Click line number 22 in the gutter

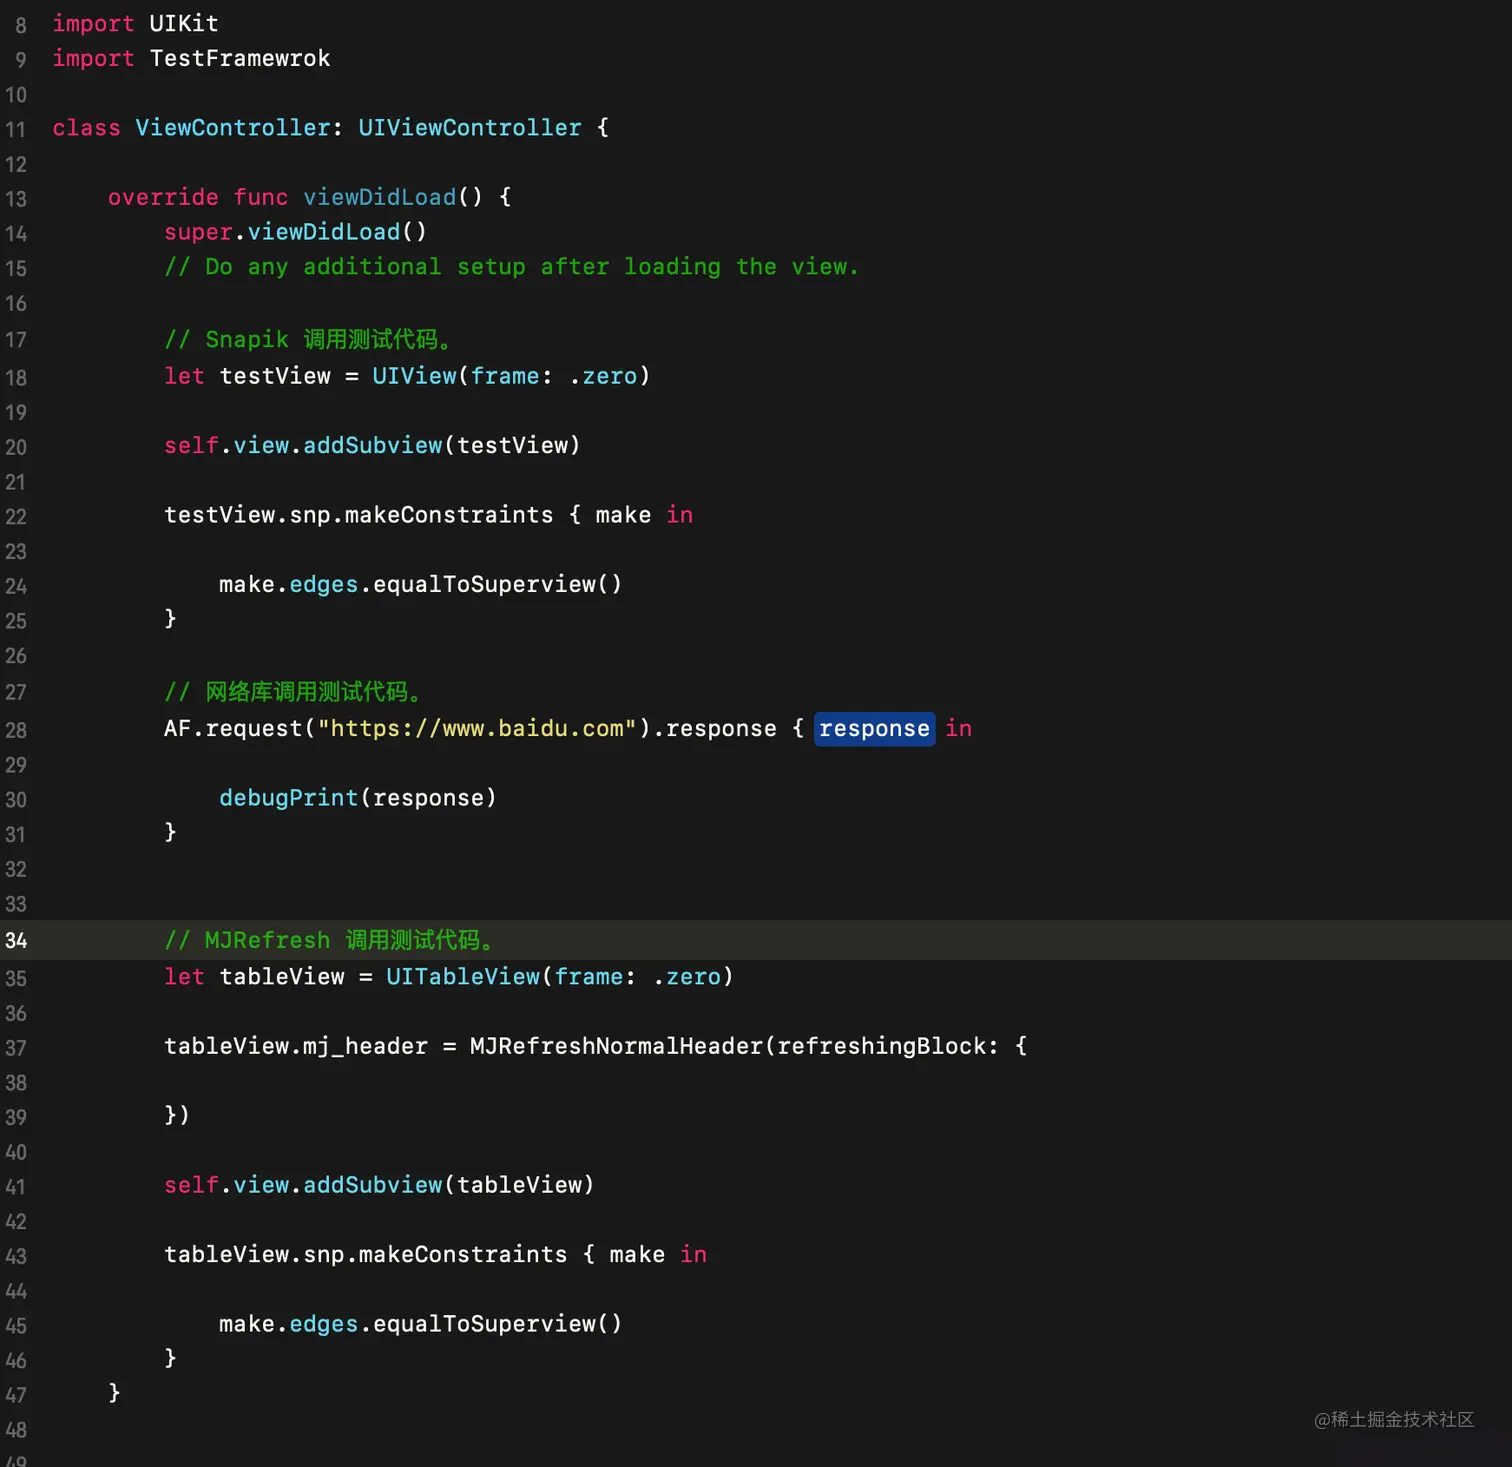coord(16,517)
